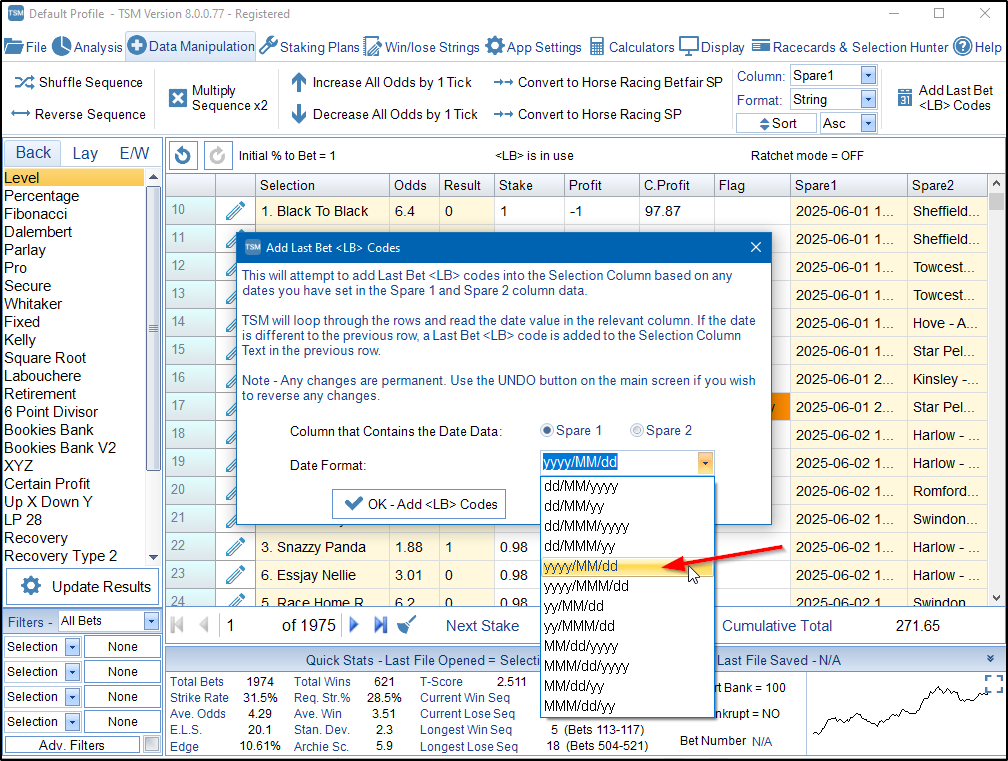Click Increase All Odds up-arrow icon
This screenshot has width=1008, height=761.
(298, 82)
